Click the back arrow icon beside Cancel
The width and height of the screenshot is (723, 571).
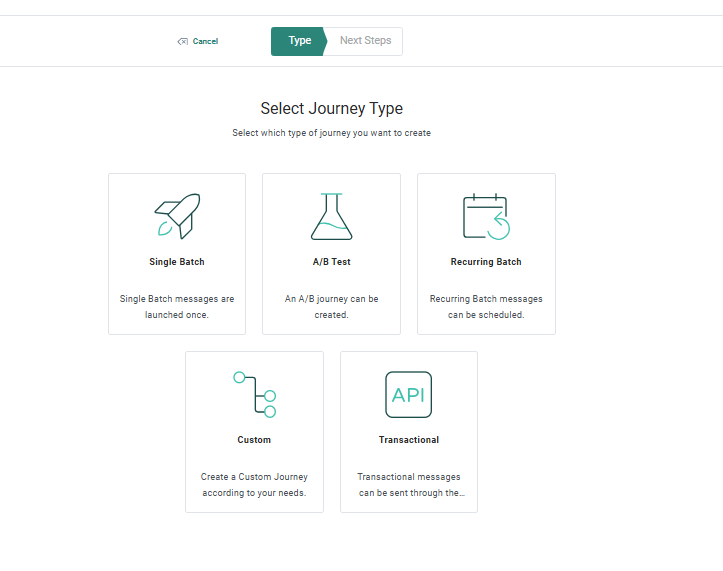click(182, 42)
